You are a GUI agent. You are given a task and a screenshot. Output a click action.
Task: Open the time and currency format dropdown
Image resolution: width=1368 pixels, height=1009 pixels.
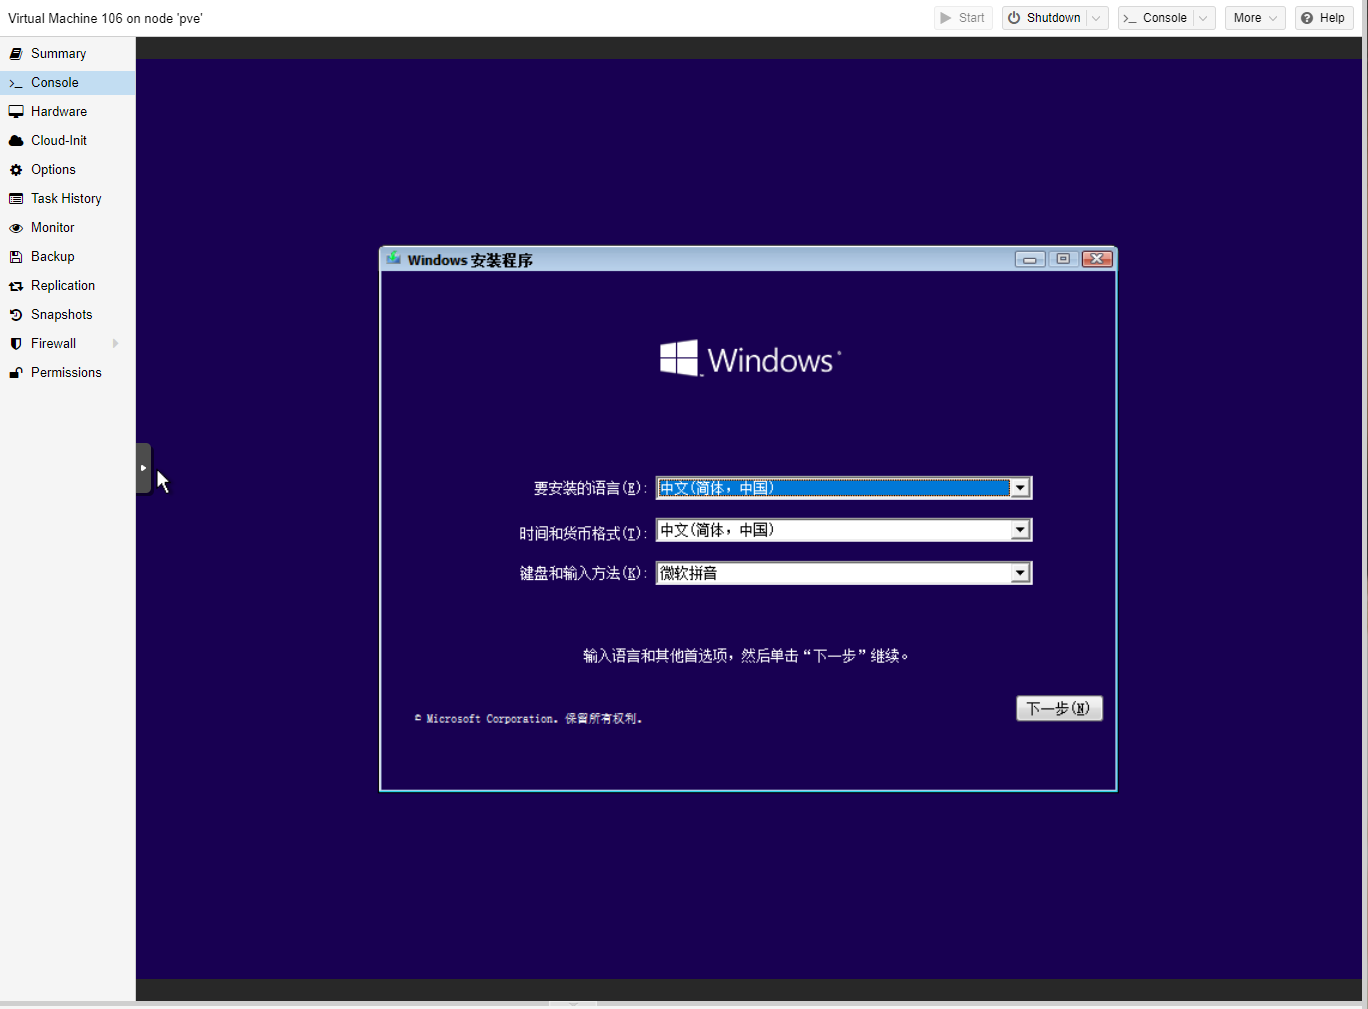pos(1019,530)
